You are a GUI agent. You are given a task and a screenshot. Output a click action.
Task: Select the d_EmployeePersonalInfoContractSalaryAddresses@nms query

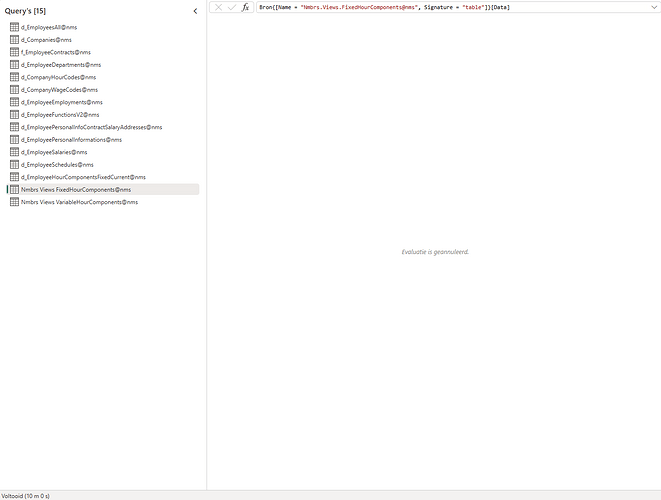91,127
